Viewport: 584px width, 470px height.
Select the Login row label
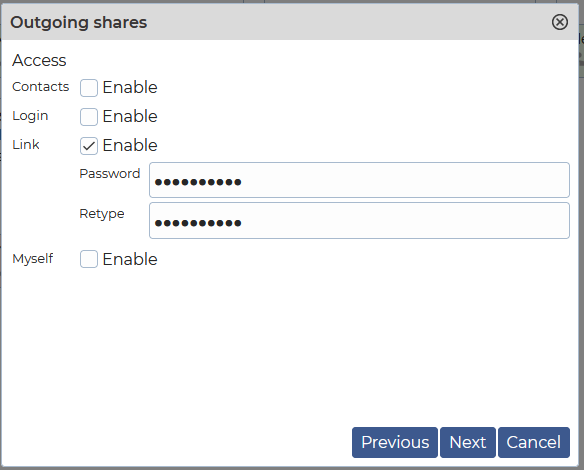(30, 116)
